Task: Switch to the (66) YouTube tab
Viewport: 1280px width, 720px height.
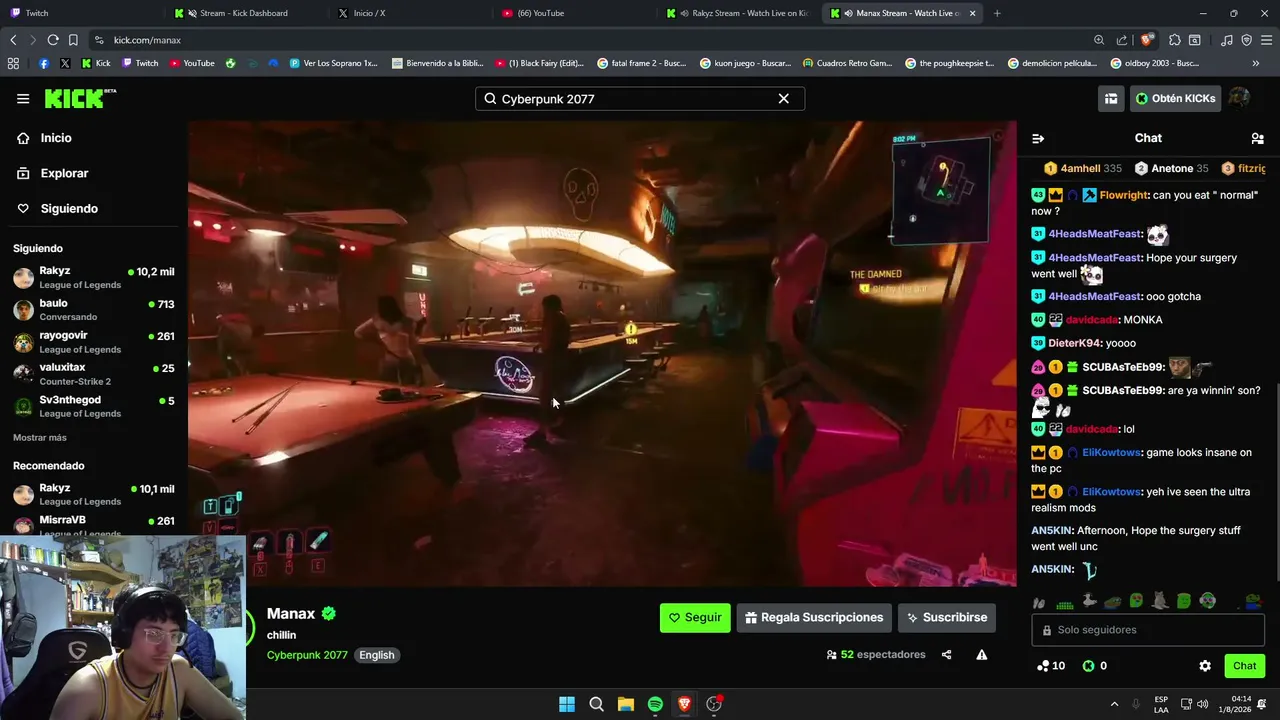Action: click(576, 13)
